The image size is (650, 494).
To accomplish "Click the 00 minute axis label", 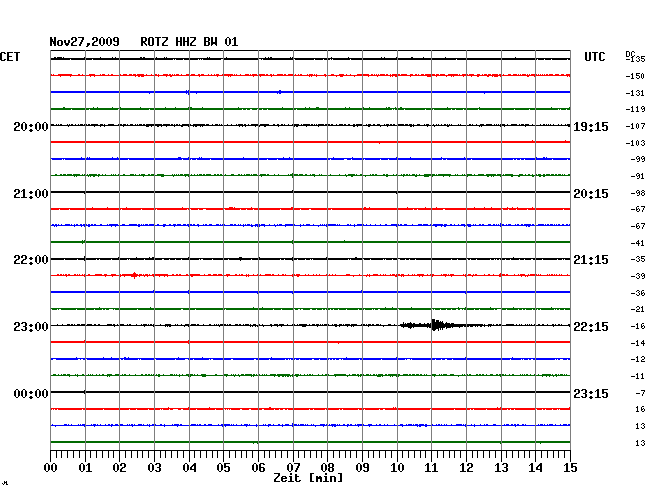I will pyautogui.click(x=51, y=468).
